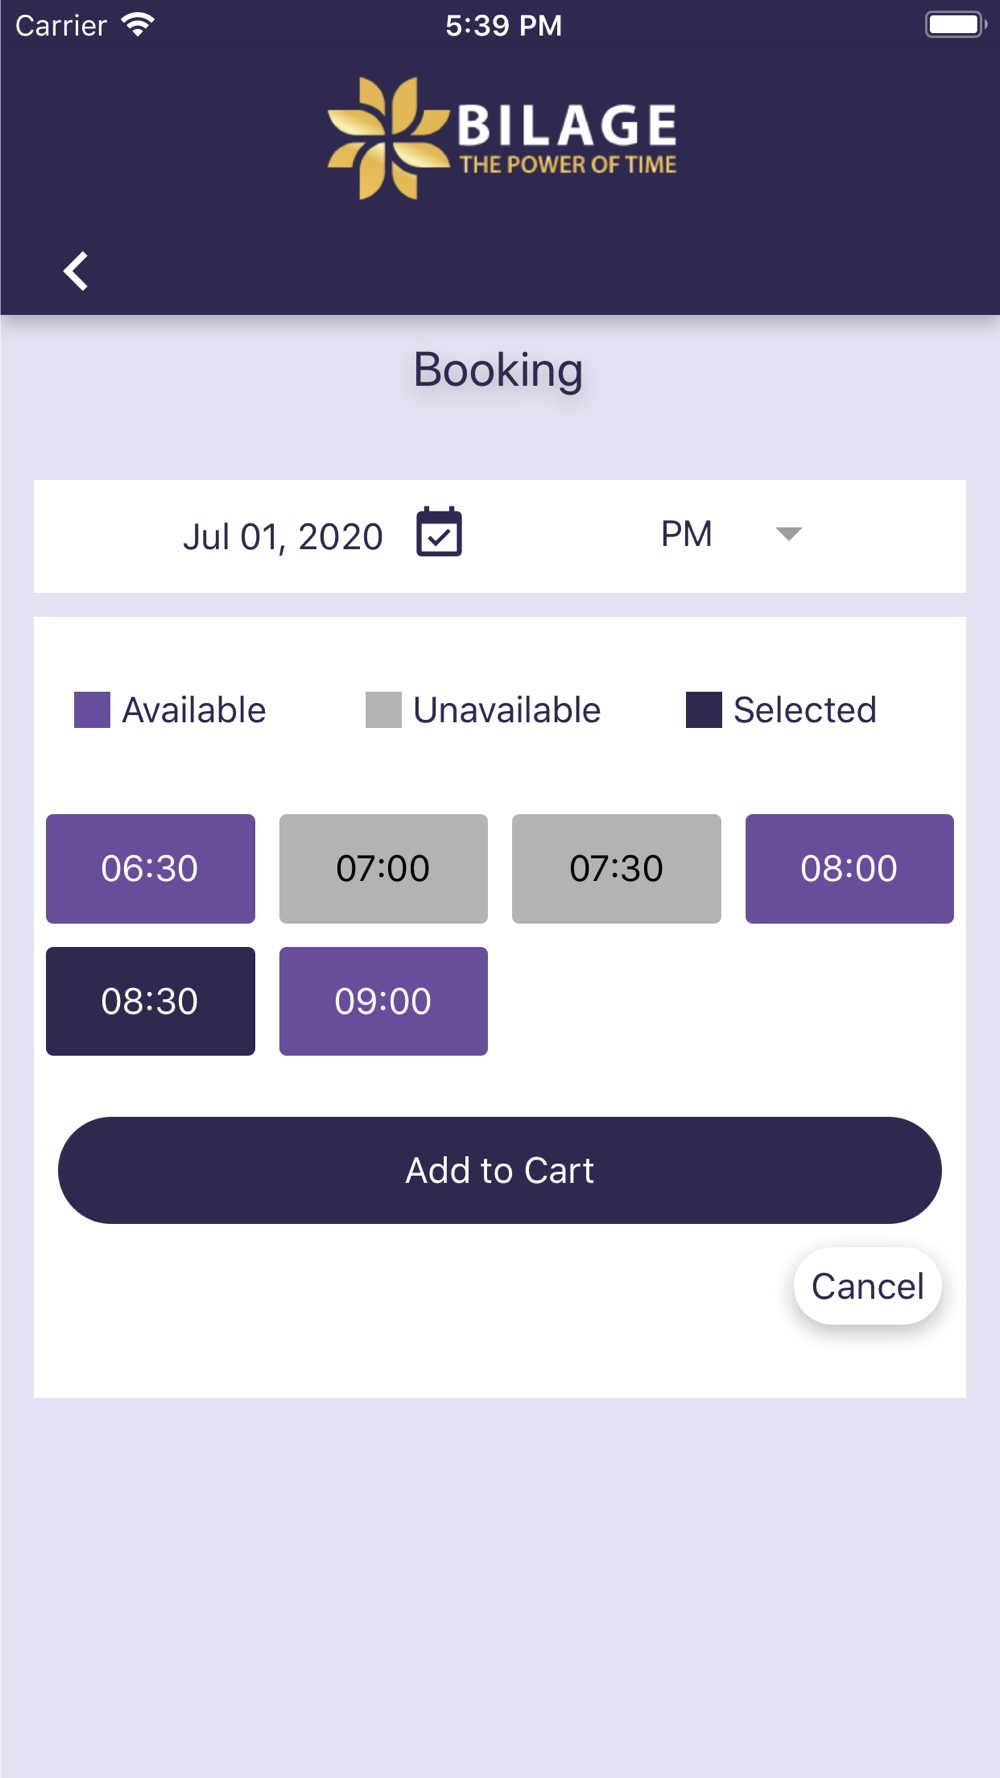Tap the Unavailable legend color swatch
The width and height of the screenshot is (1000, 1778).
click(383, 710)
